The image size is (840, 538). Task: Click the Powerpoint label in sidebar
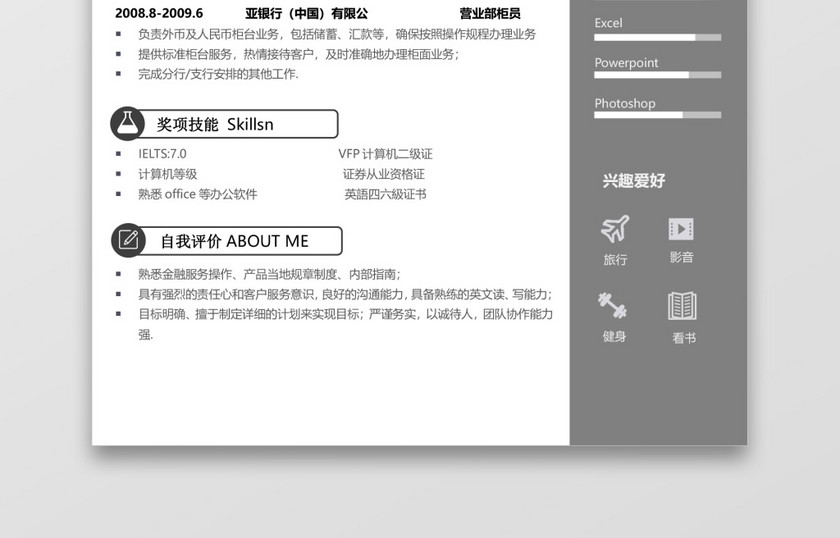click(x=626, y=63)
